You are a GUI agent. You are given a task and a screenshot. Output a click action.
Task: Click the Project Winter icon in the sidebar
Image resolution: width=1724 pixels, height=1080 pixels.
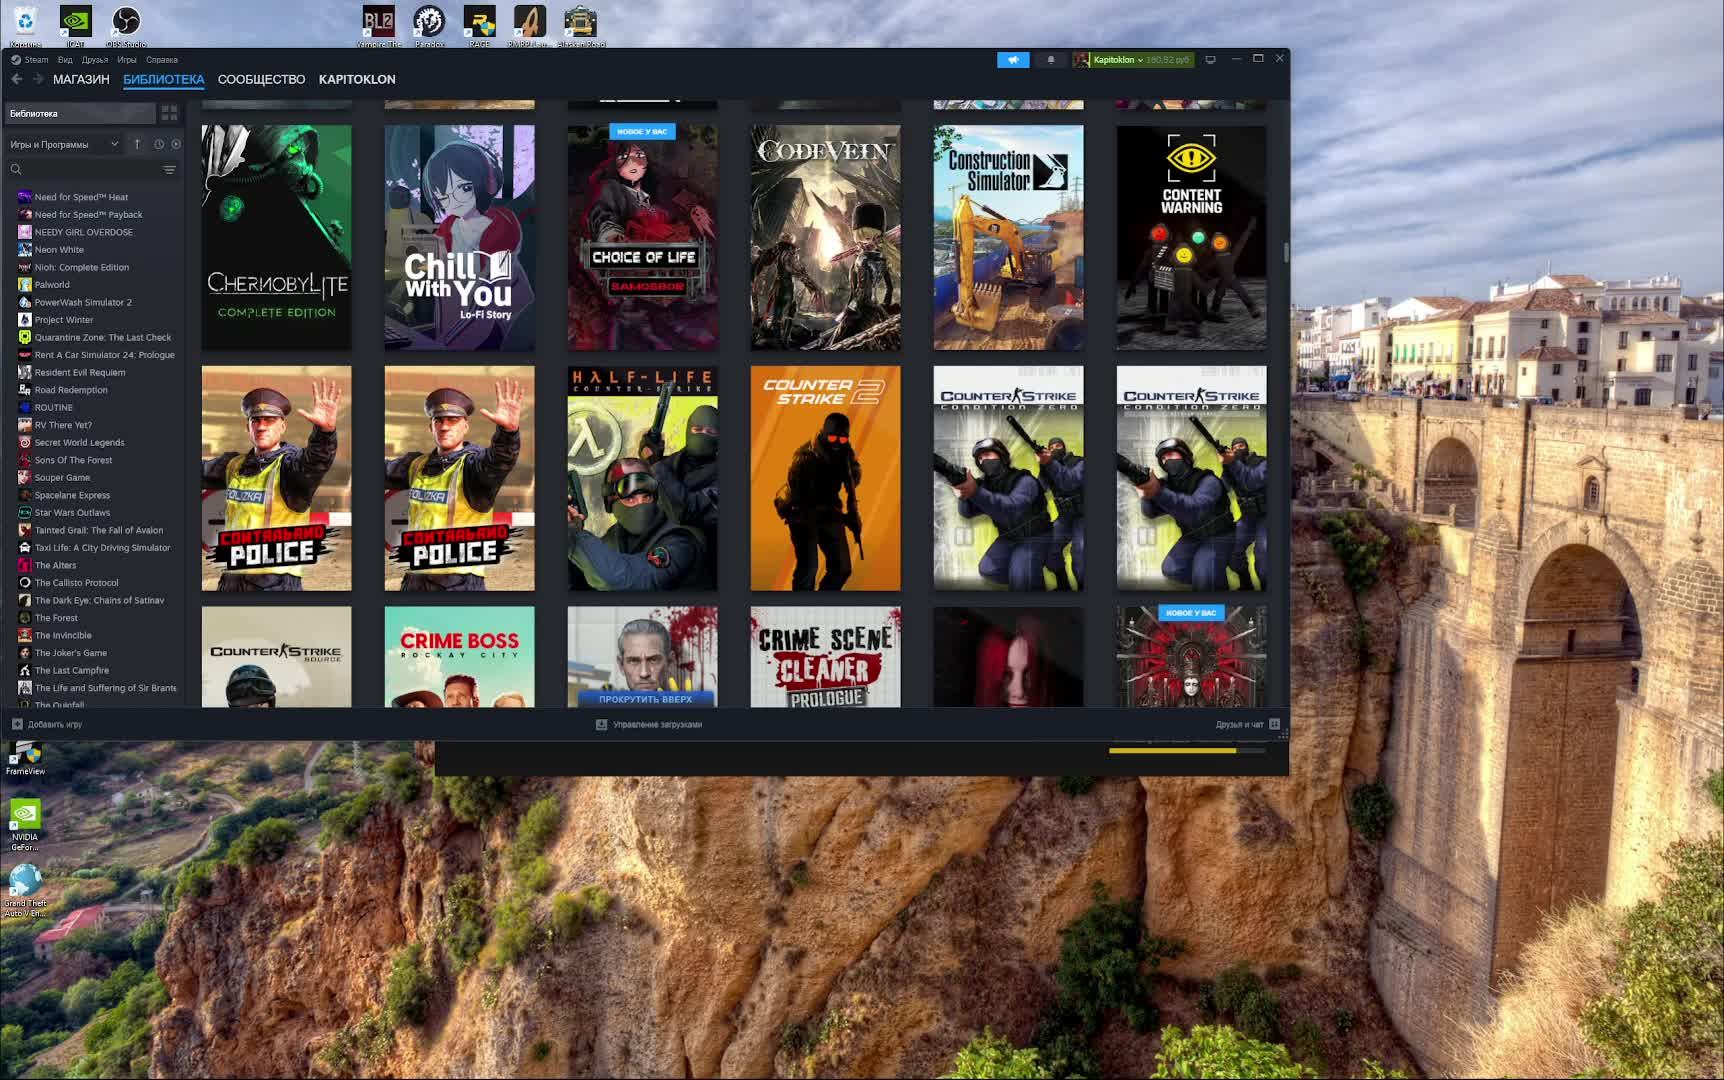[25, 320]
